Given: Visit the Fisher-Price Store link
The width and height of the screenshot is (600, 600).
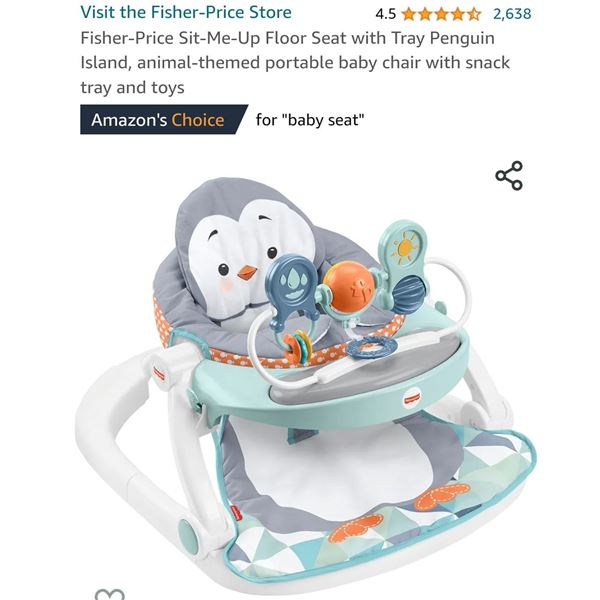Looking at the screenshot, I should coord(186,12).
